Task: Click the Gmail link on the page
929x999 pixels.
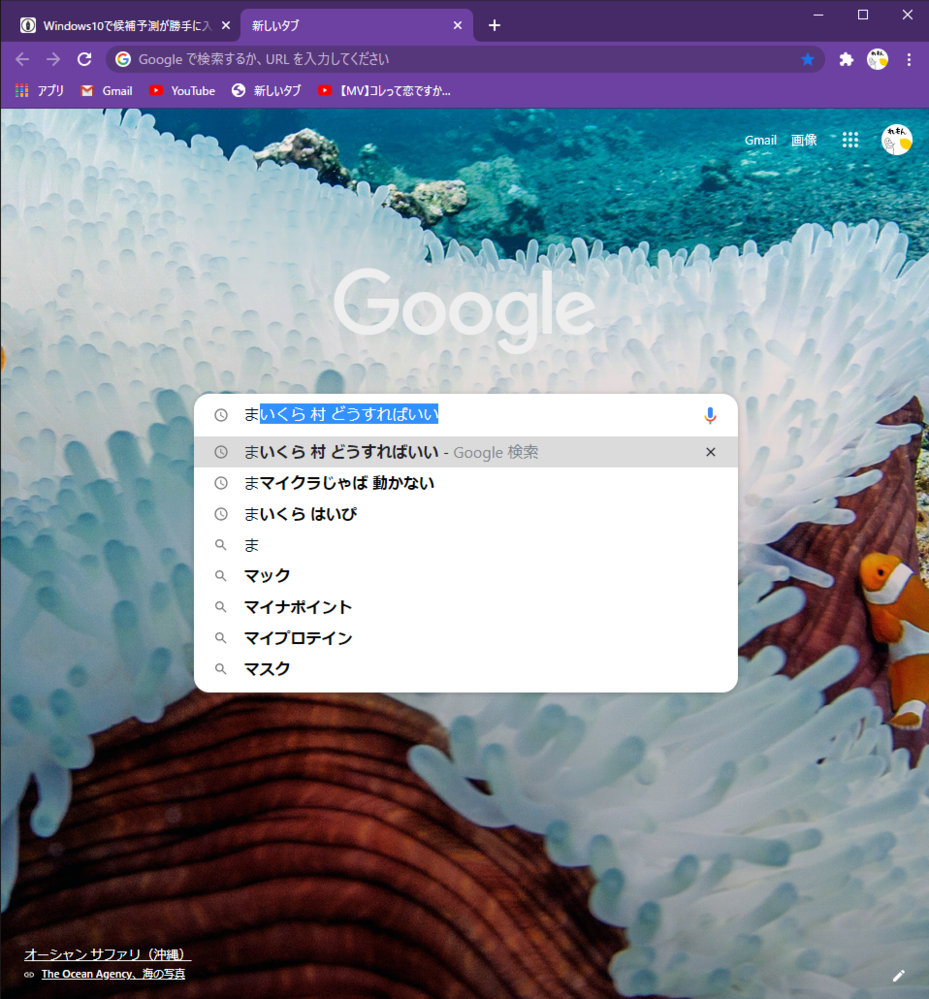Action: click(x=760, y=140)
